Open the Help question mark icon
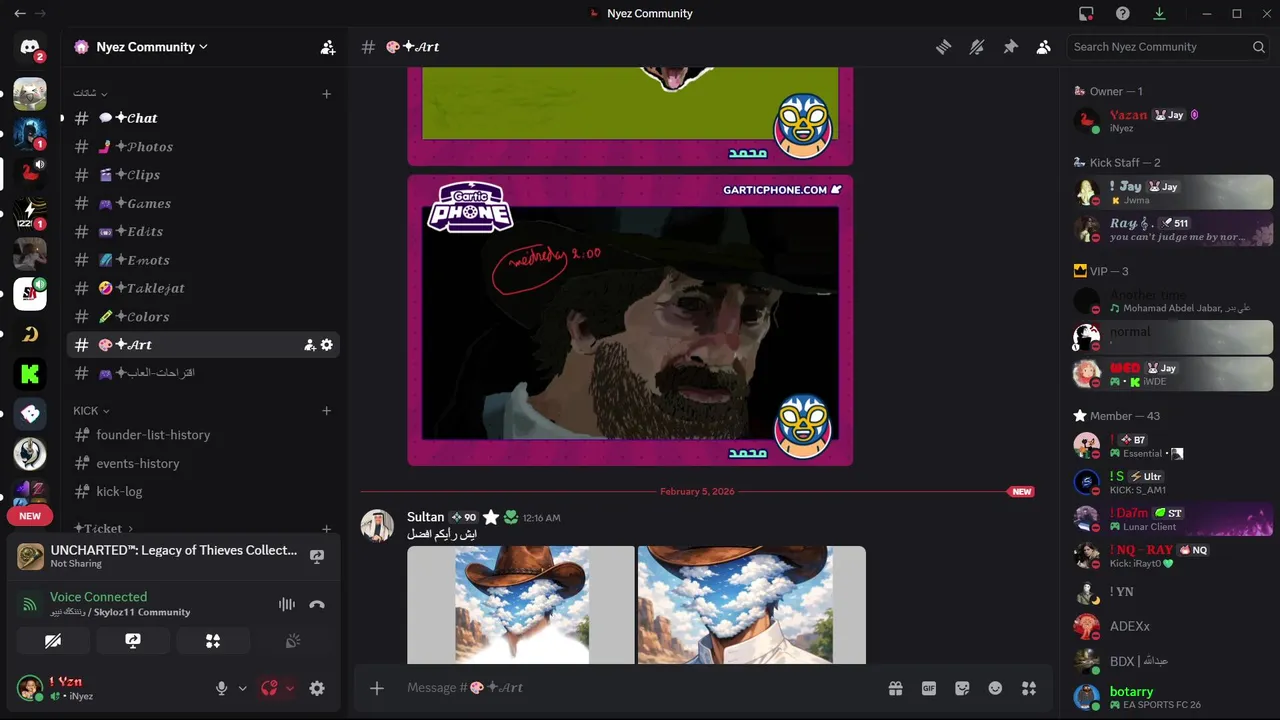This screenshot has width=1280, height=720. (1123, 13)
